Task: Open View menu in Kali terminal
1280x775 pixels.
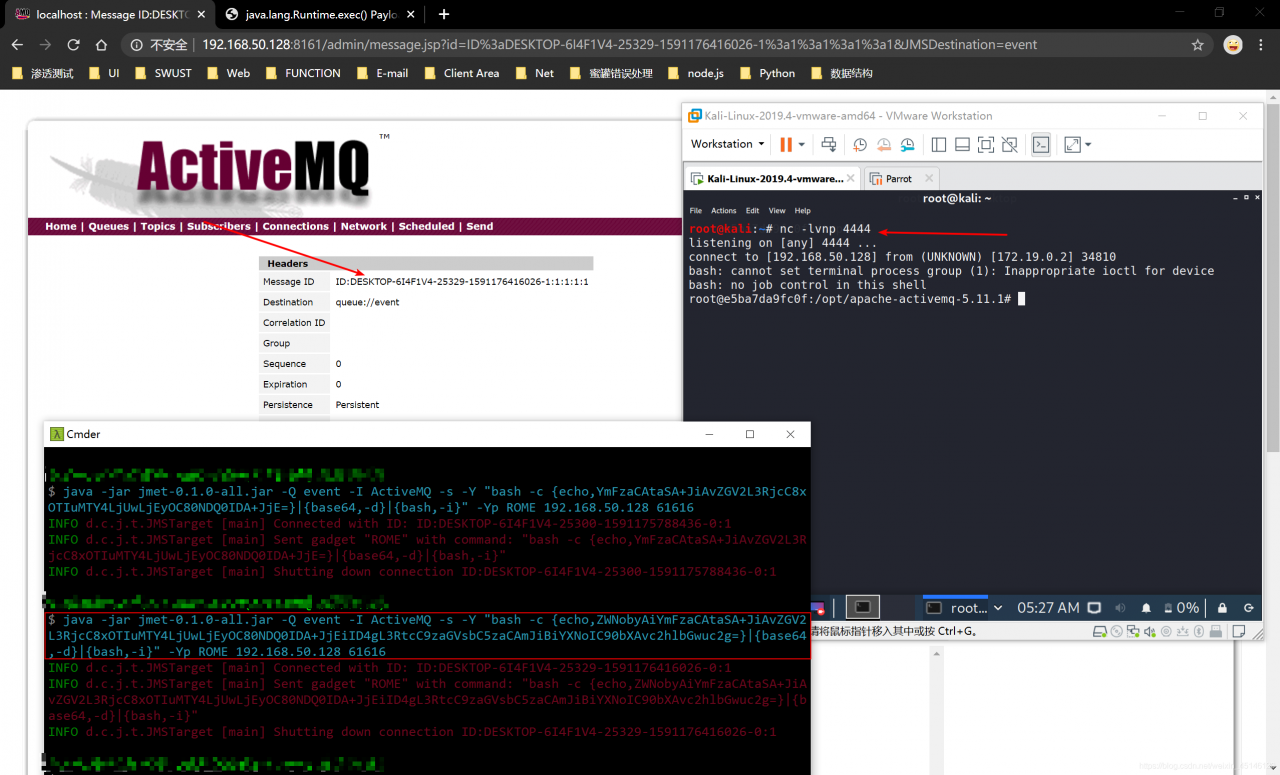Action: point(777,211)
